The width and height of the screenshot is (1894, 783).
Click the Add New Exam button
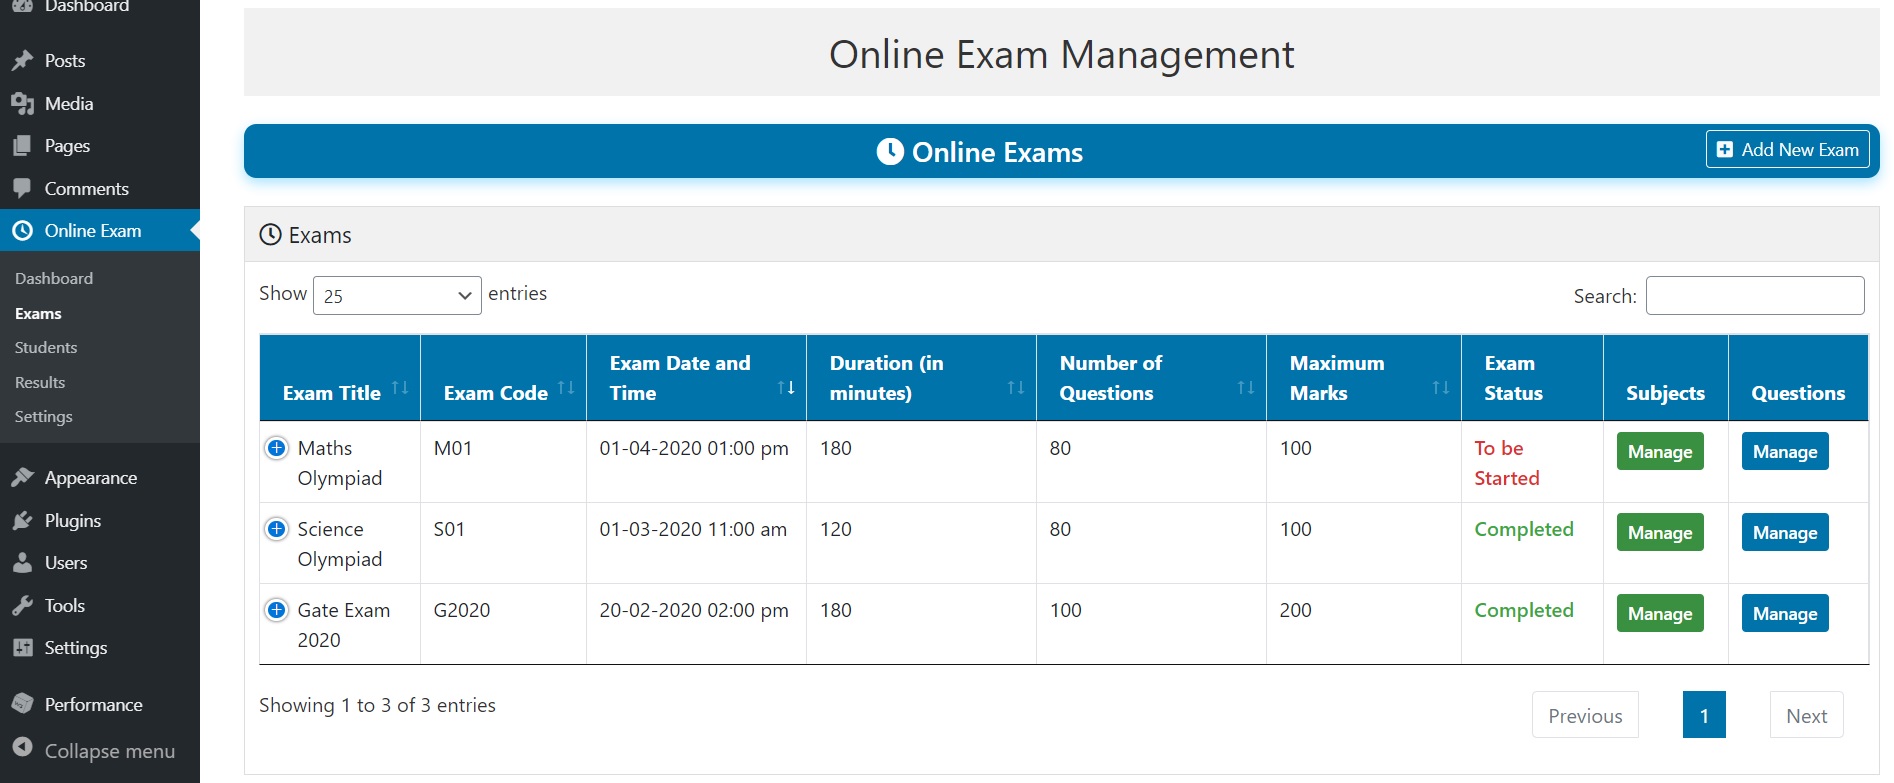coord(1787,150)
